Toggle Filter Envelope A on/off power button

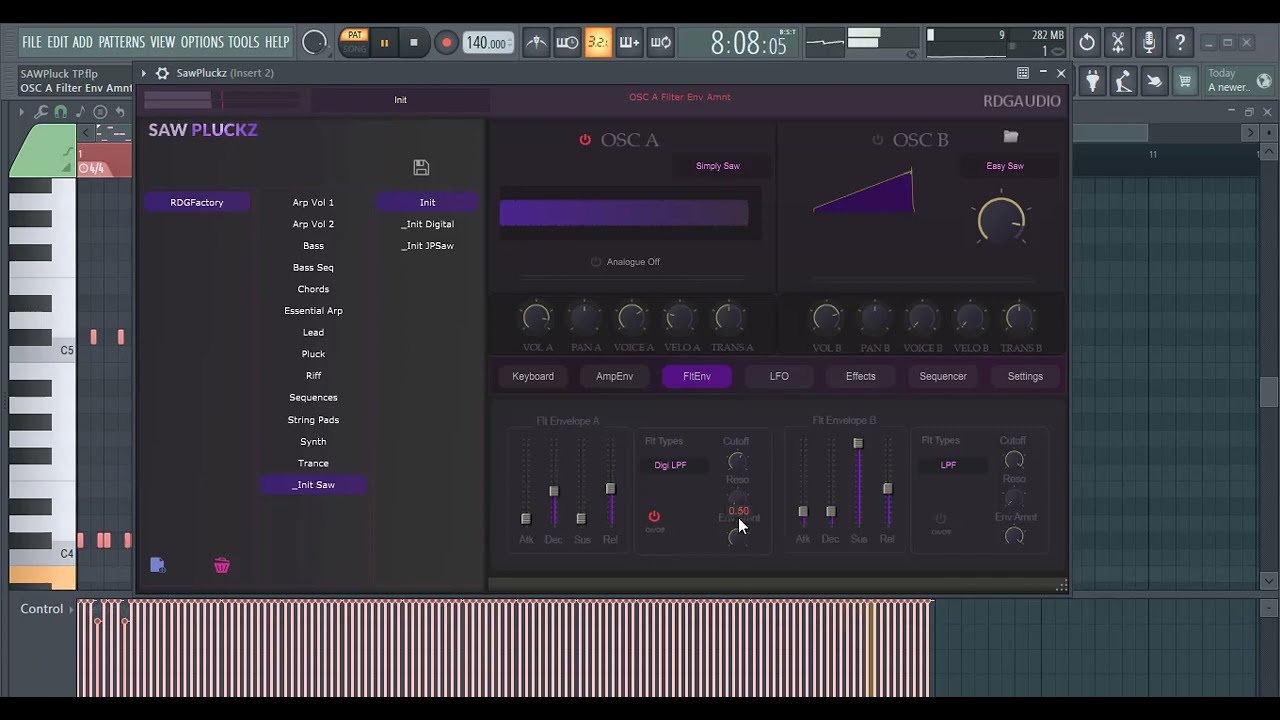click(x=654, y=517)
